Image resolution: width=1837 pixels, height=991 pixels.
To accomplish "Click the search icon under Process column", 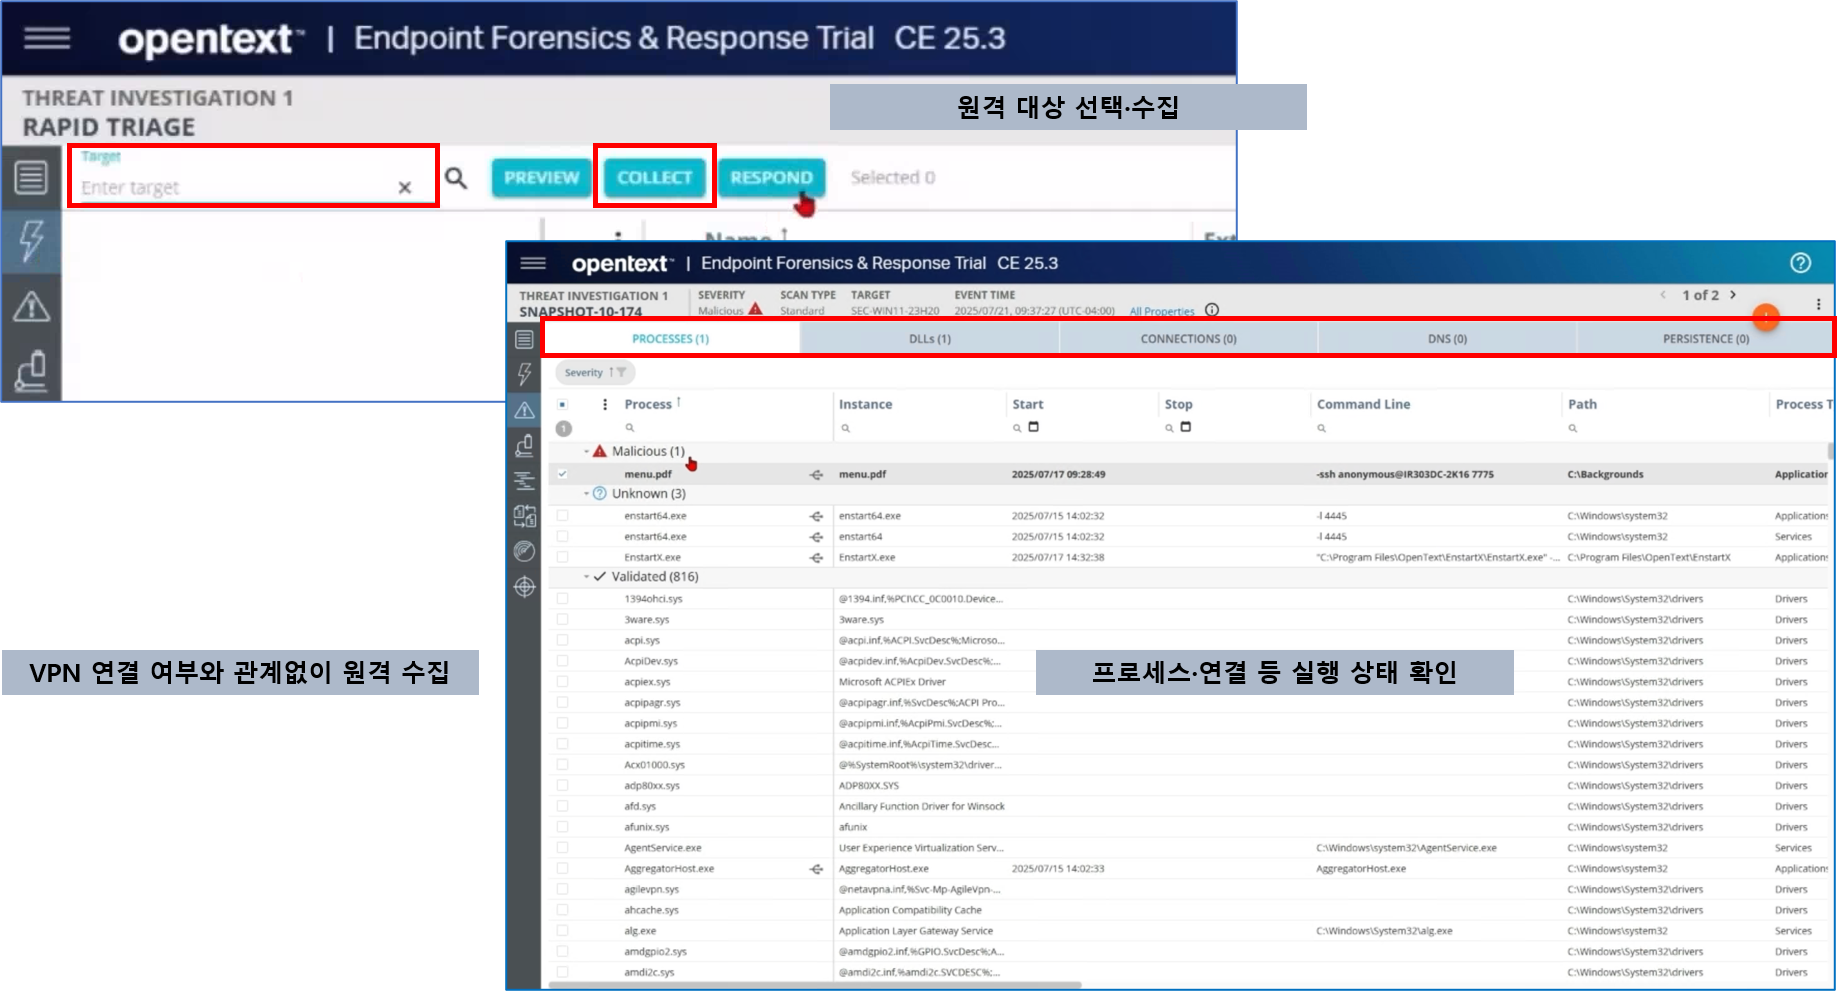I will pos(630,428).
